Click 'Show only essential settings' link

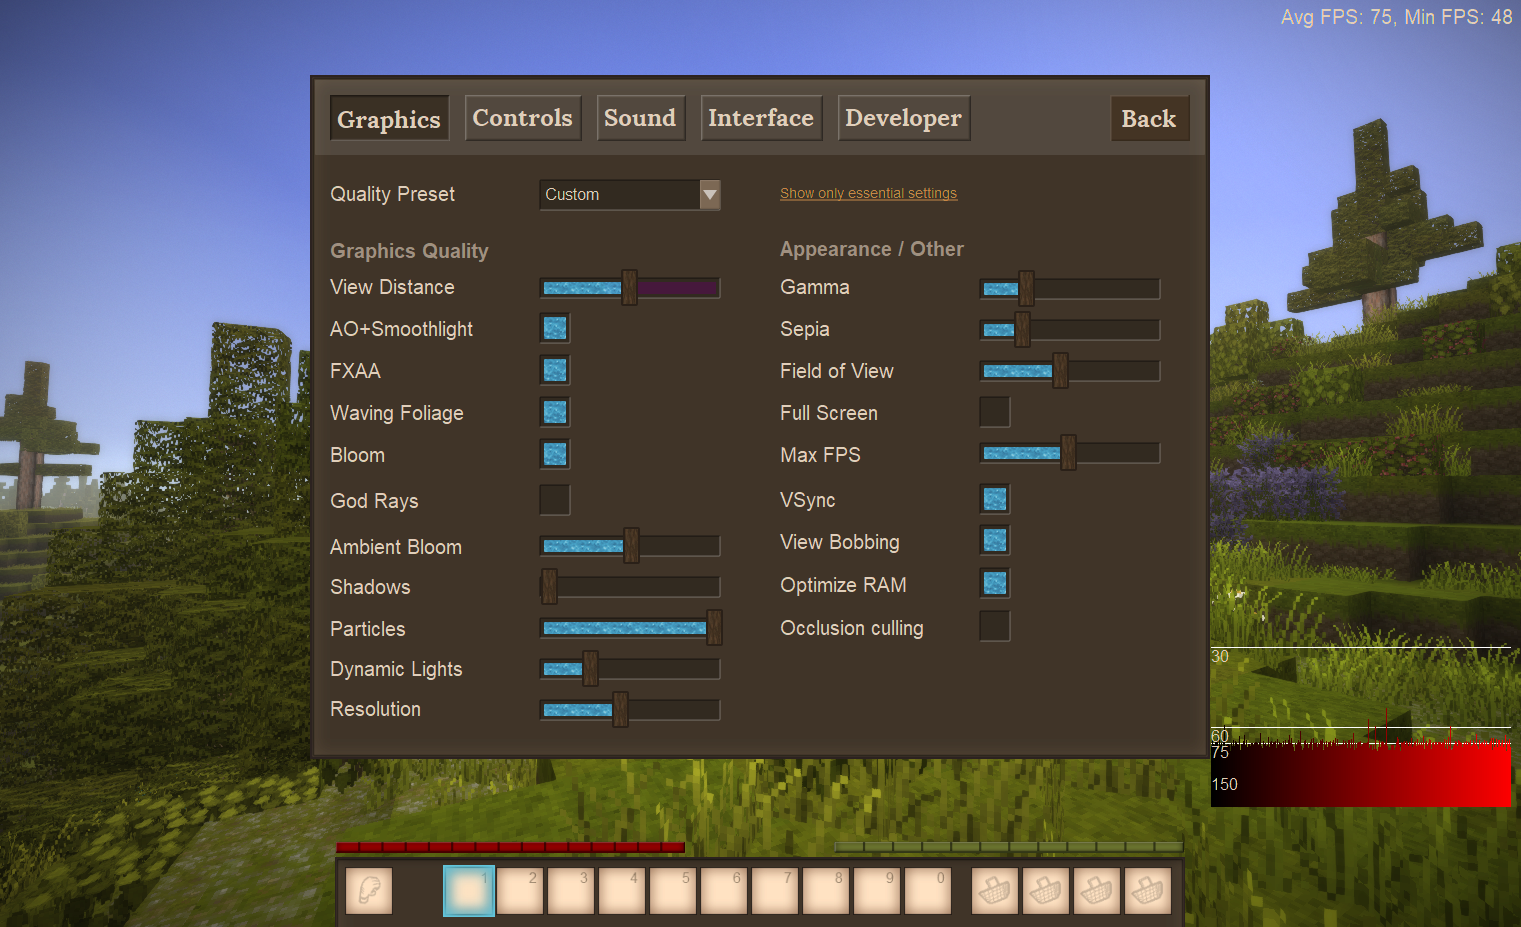868,193
